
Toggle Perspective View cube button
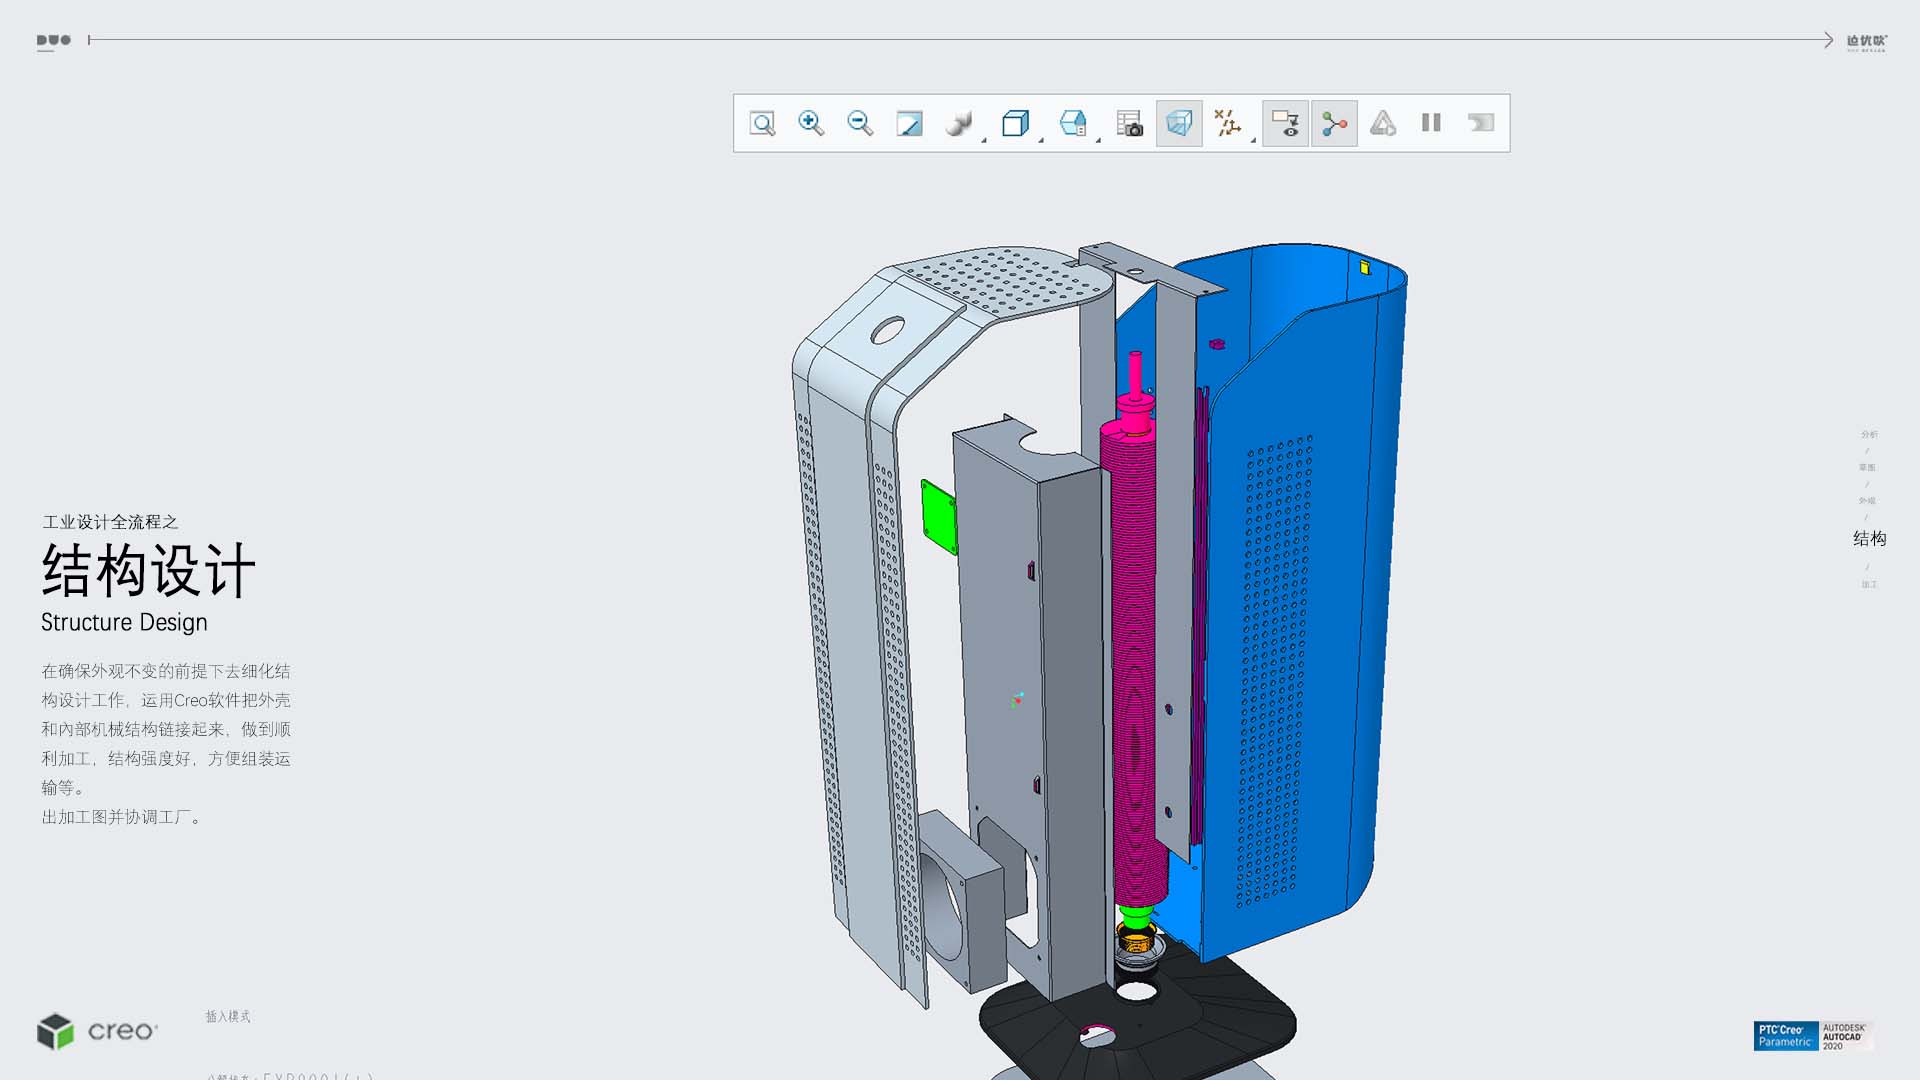pyautogui.click(x=1179, y=123)
